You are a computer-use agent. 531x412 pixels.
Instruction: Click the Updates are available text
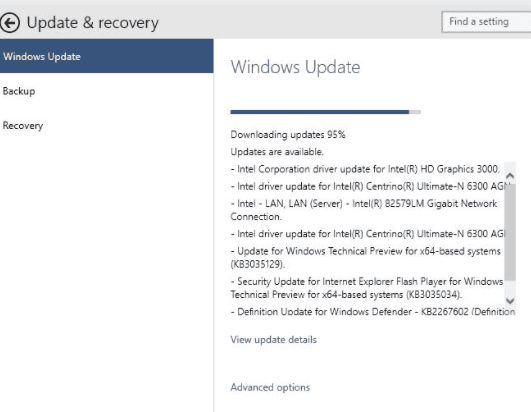pos(277,152)
